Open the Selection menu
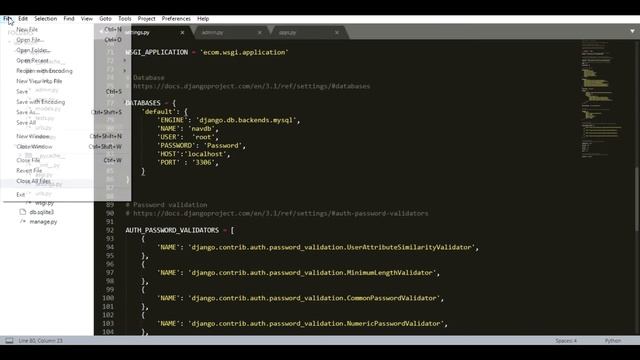 [x=45, y=19]
